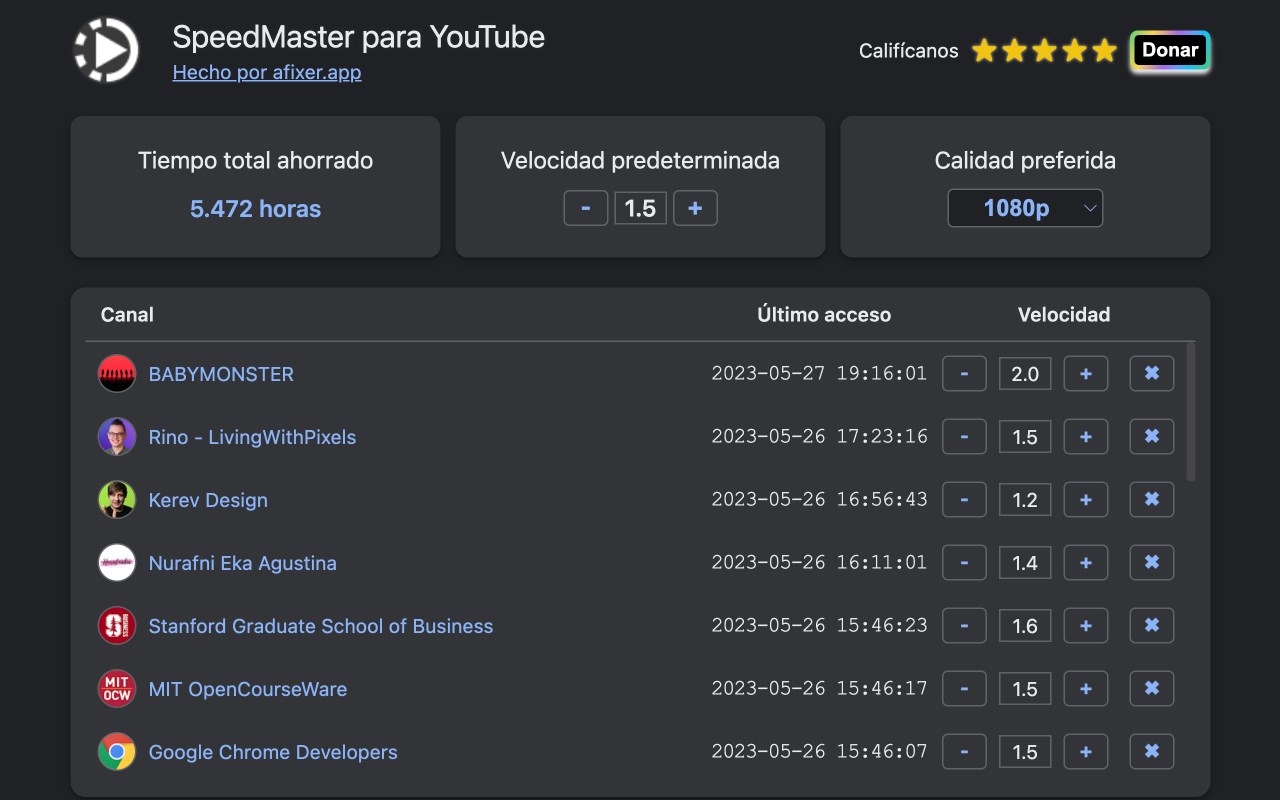The width and height of the screenshot is (1280, 800).
Task: Open the Google Chrome Developers channel link
Action: pyautogui.click(x=273, y=752)
